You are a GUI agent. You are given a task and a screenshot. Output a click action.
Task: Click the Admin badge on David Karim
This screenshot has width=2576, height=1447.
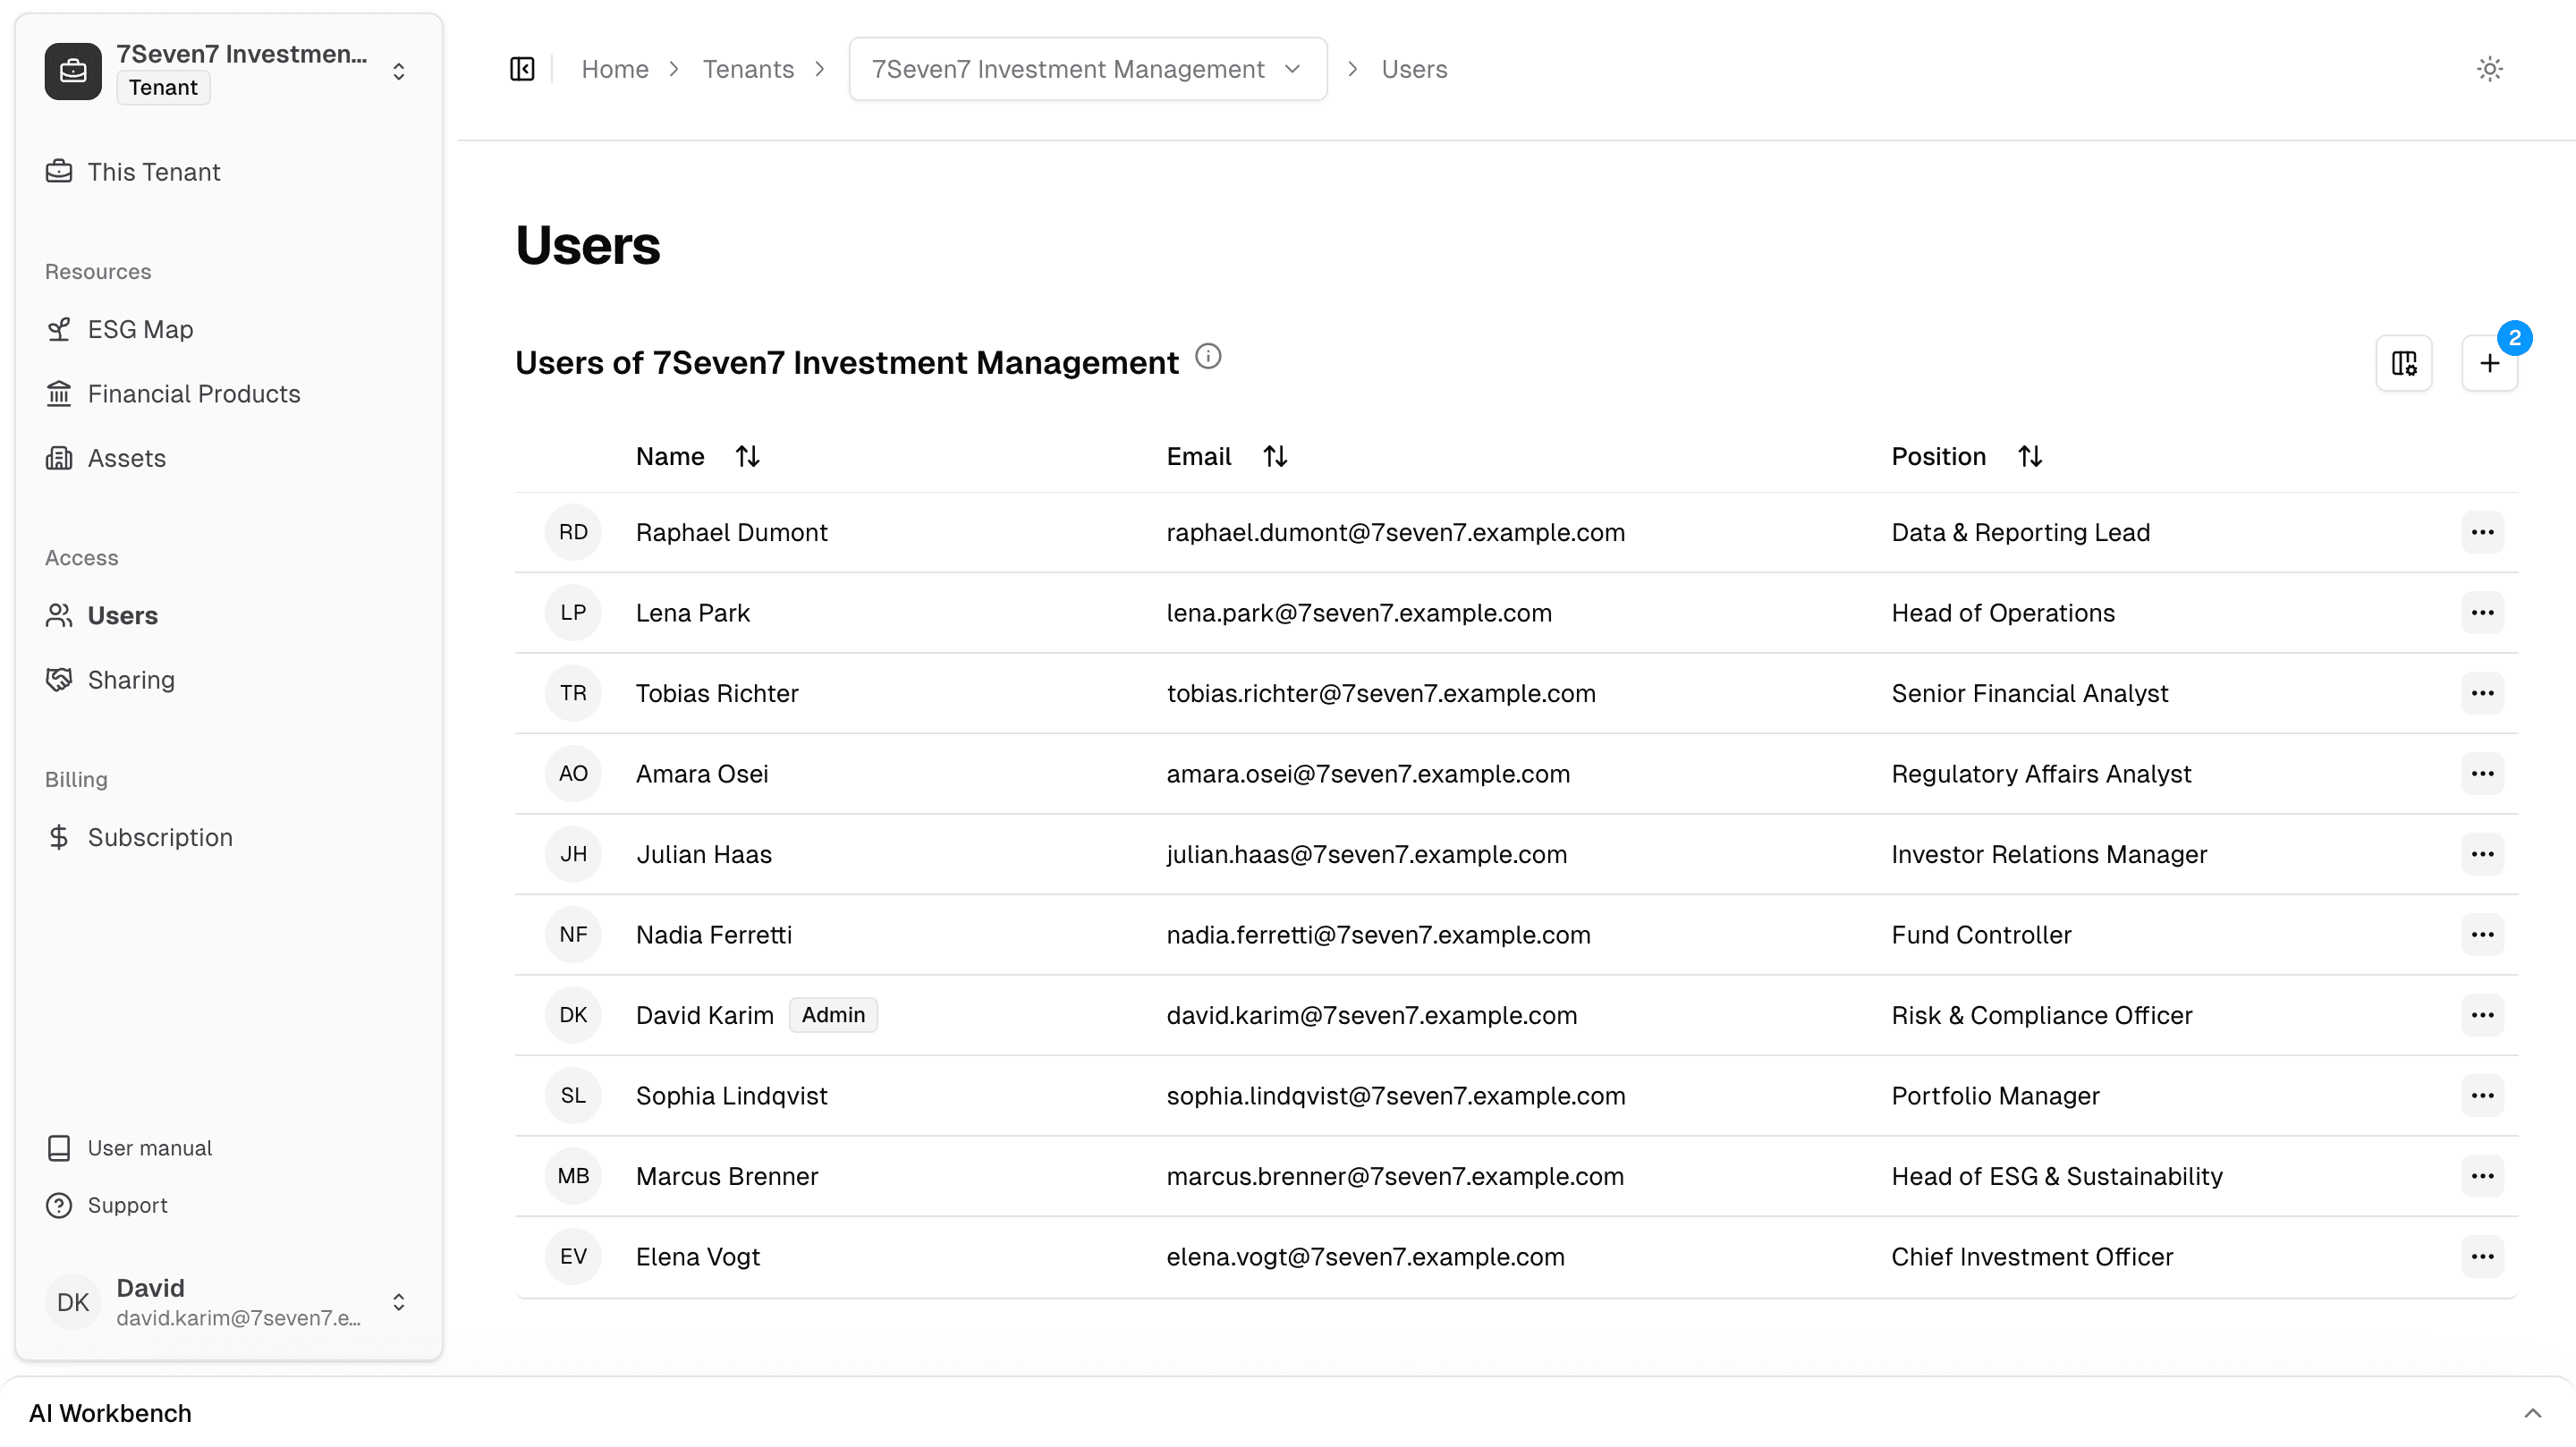click(x=833, y=1015)
